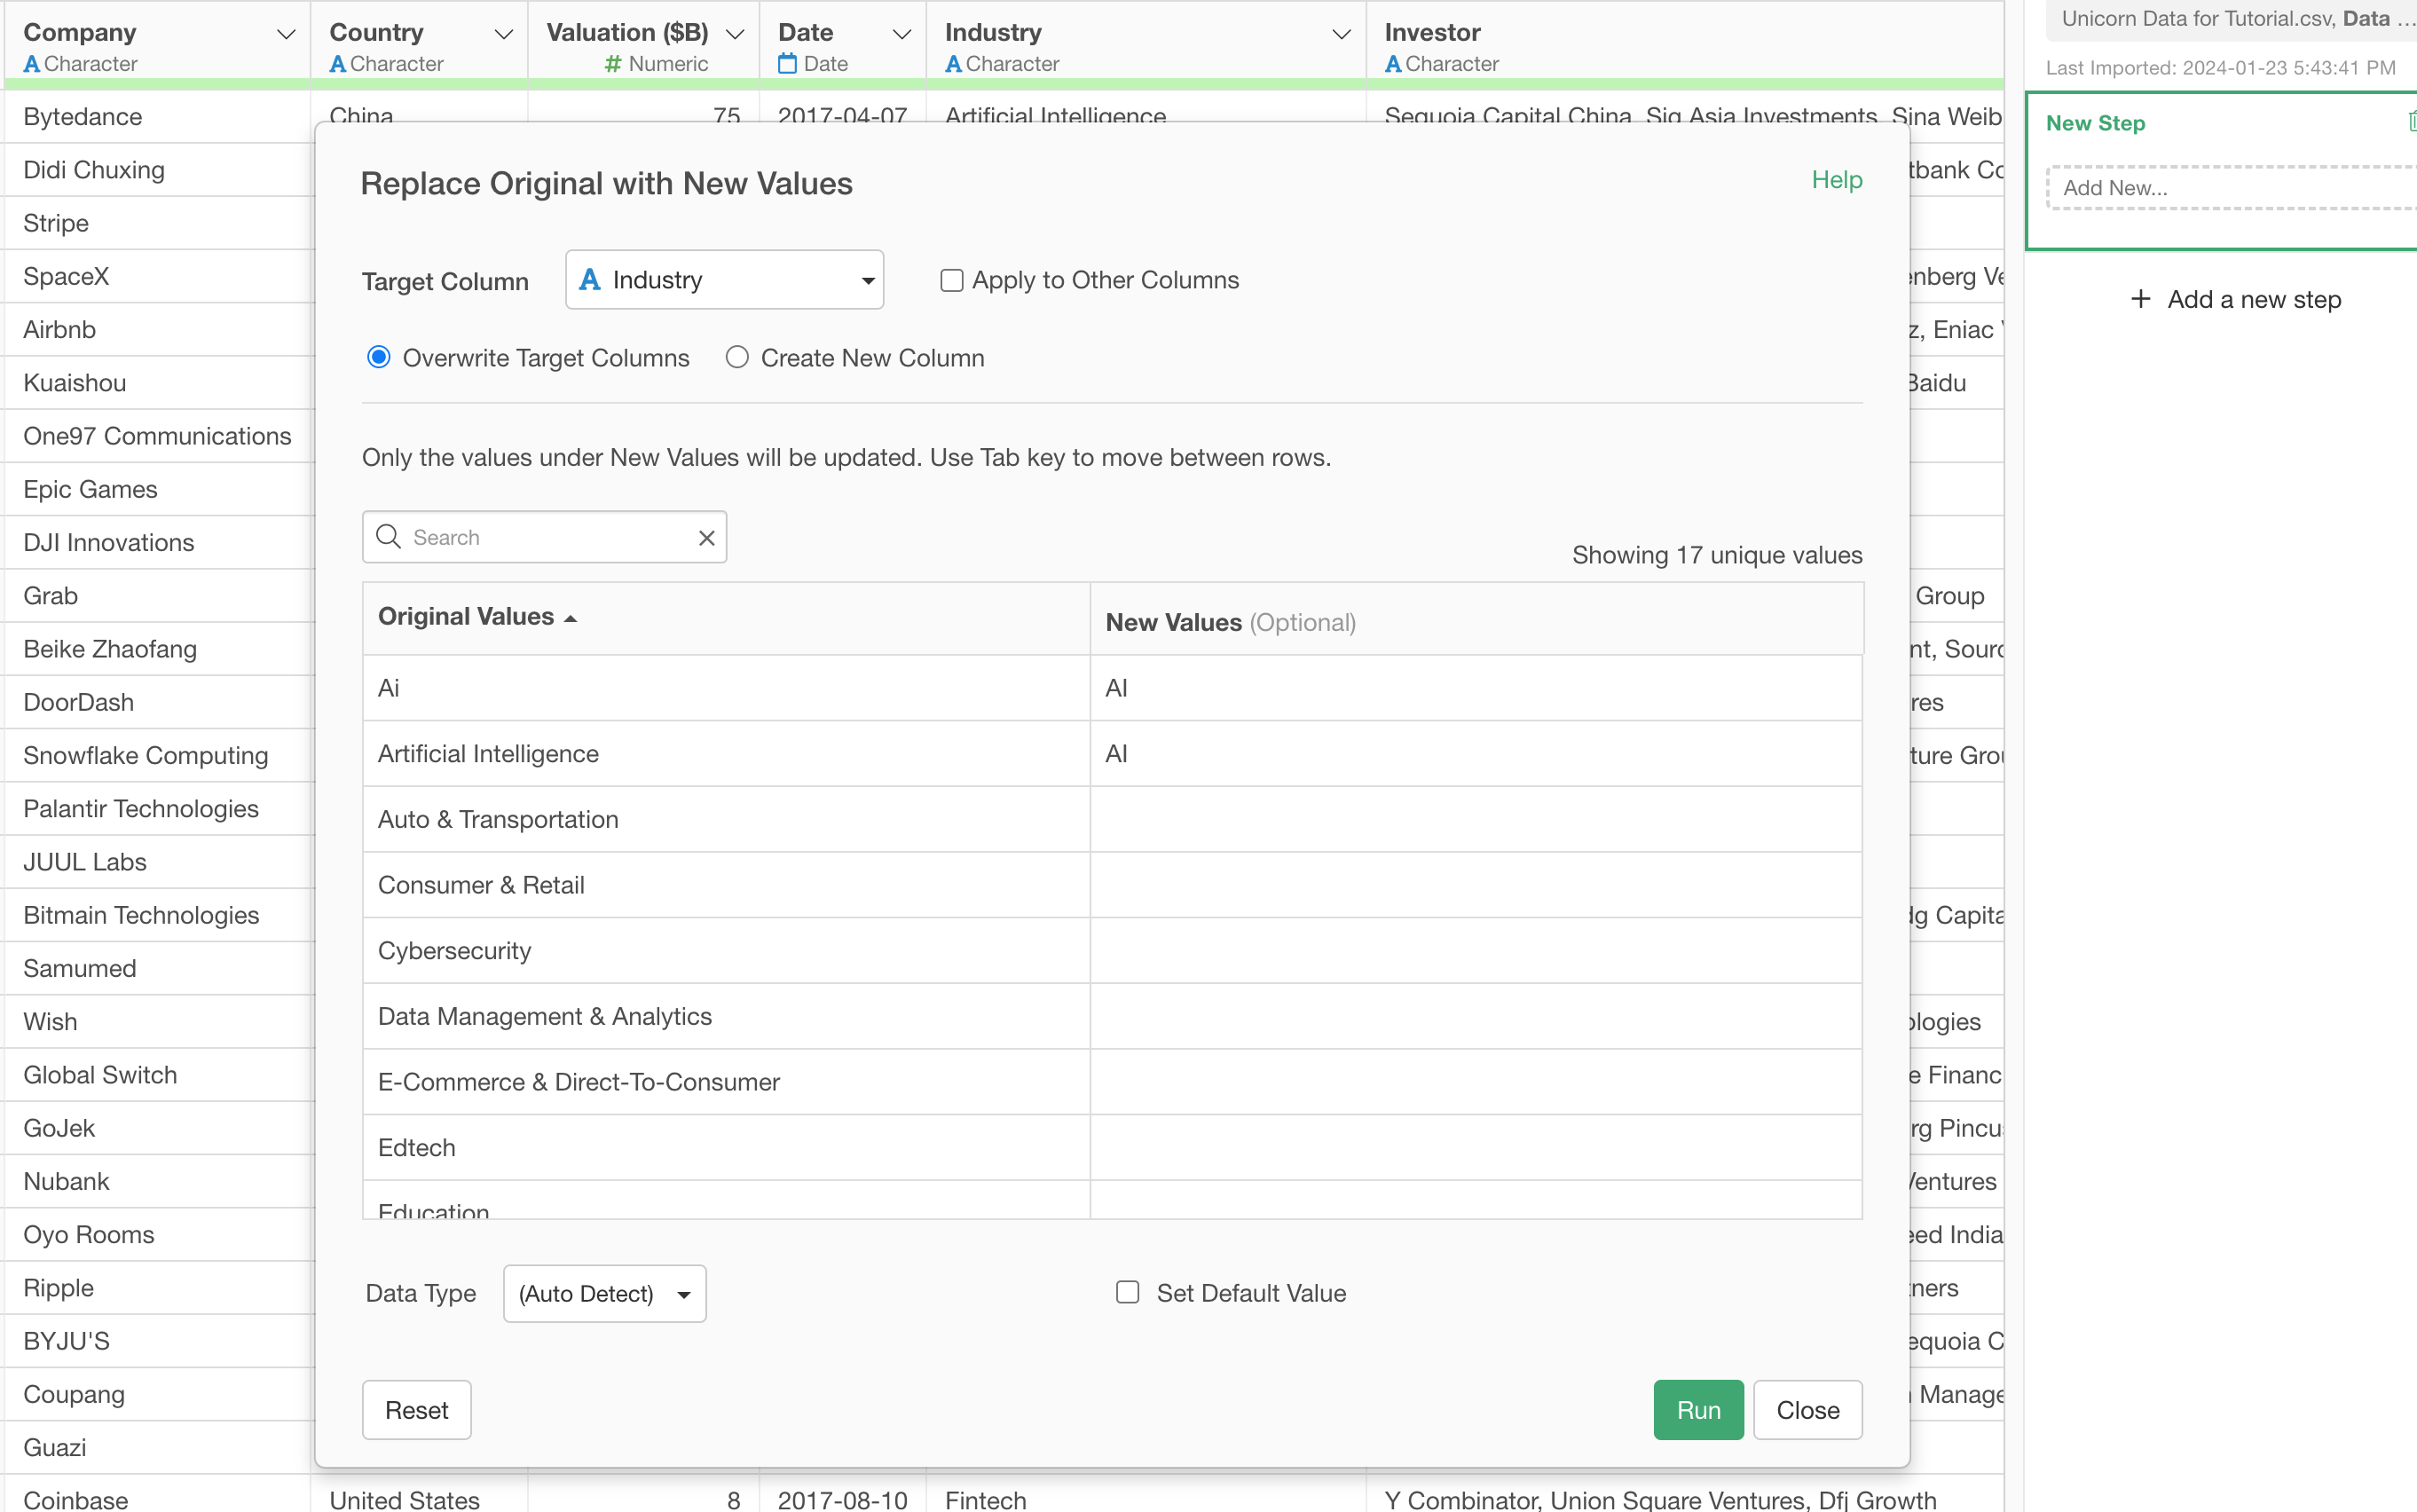Click the search magnifier icon
This screenshot has width=2417, height=1512.
388,537
